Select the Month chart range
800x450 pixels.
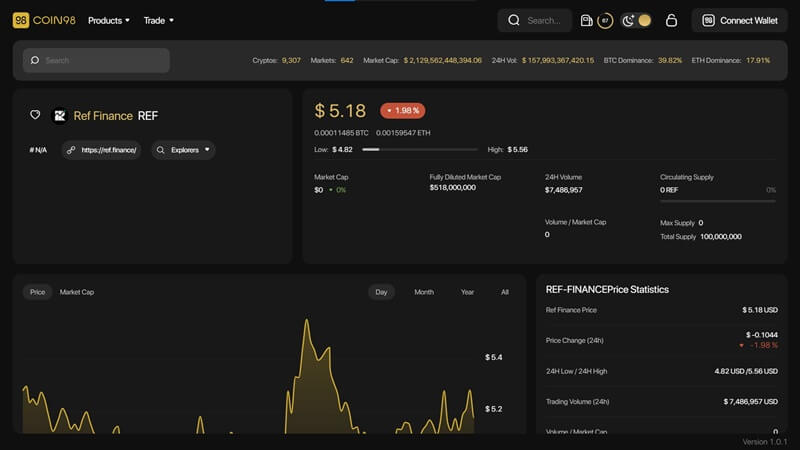424,292
